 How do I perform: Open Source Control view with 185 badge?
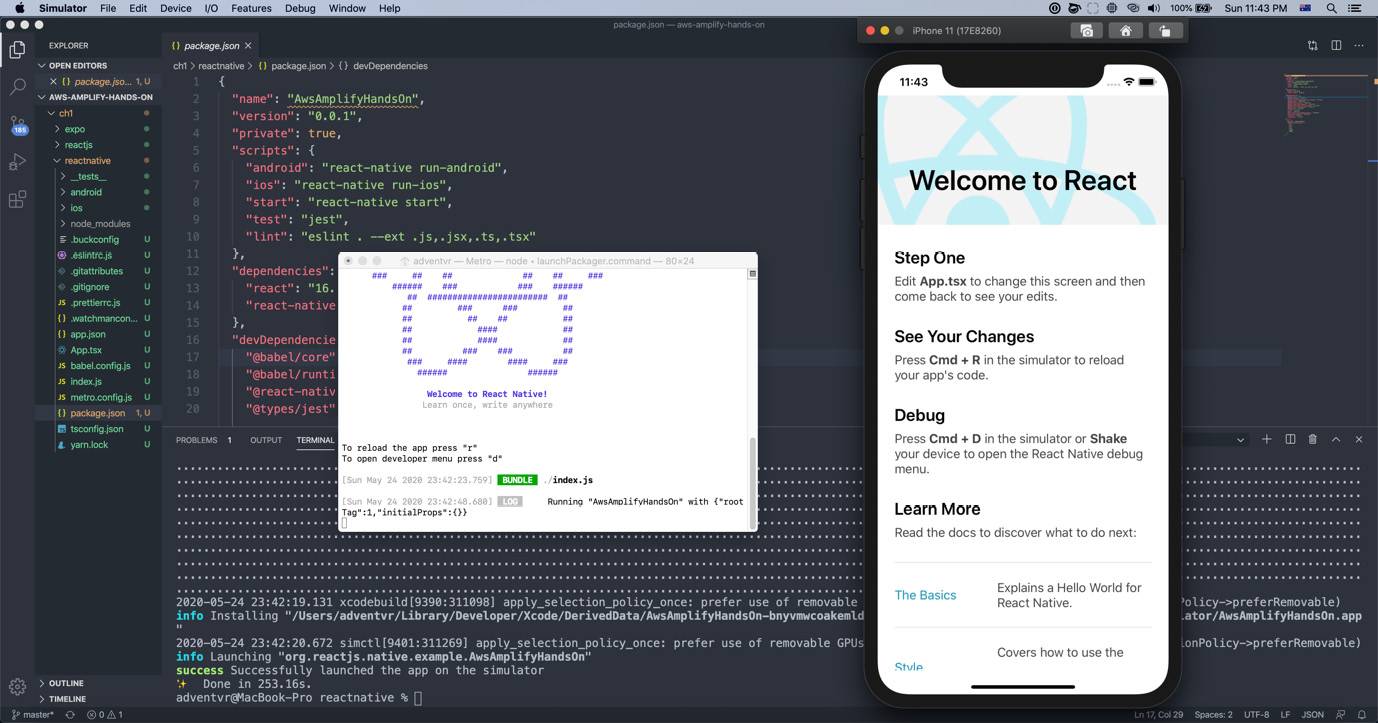click(17, 124)
